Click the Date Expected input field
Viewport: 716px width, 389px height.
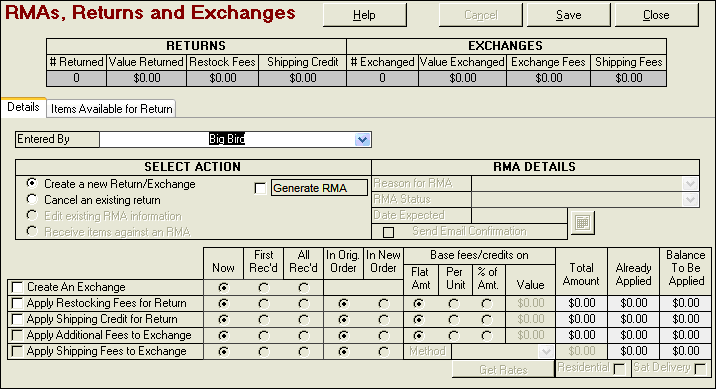519,216
